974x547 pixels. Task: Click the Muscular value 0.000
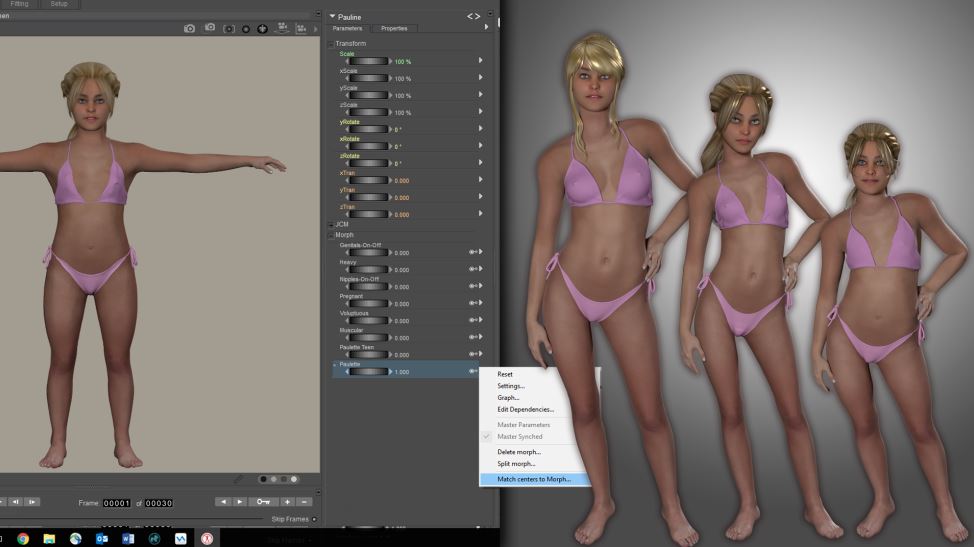point(402,338)
